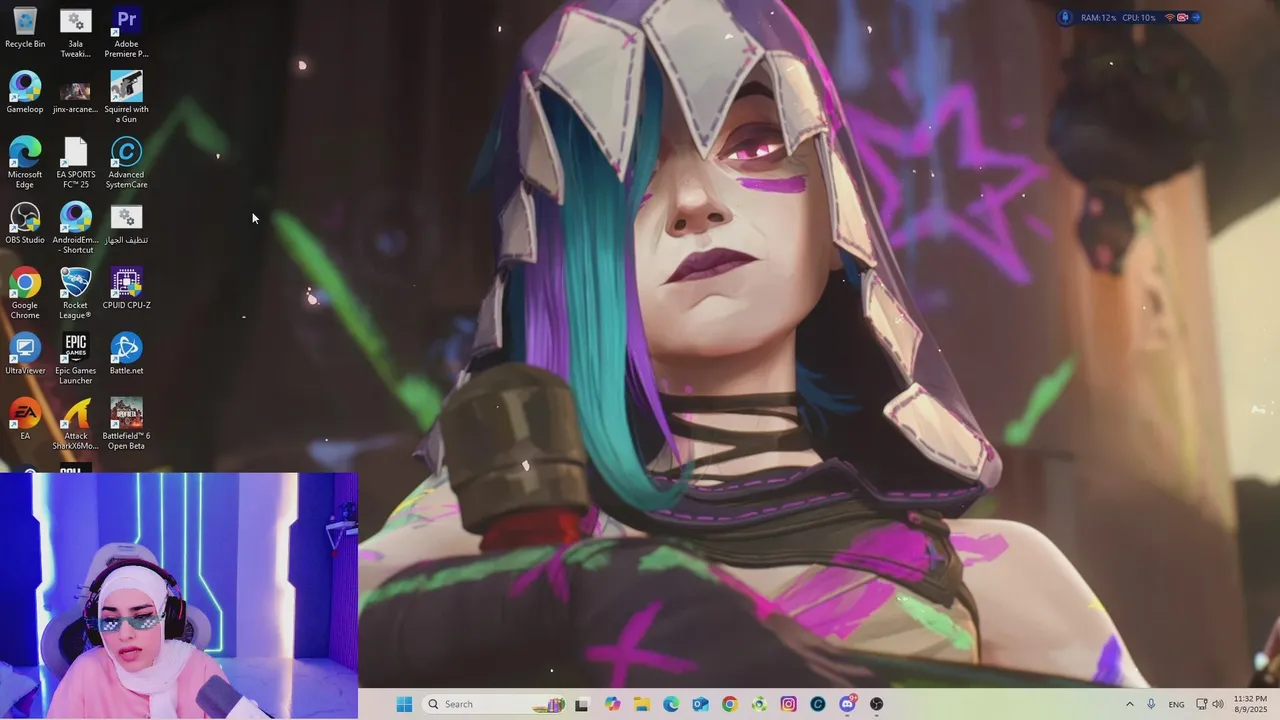Click the red screen recorder widget icon
The width and height of the screenshot is (1280, 720).
point(1182,17)
